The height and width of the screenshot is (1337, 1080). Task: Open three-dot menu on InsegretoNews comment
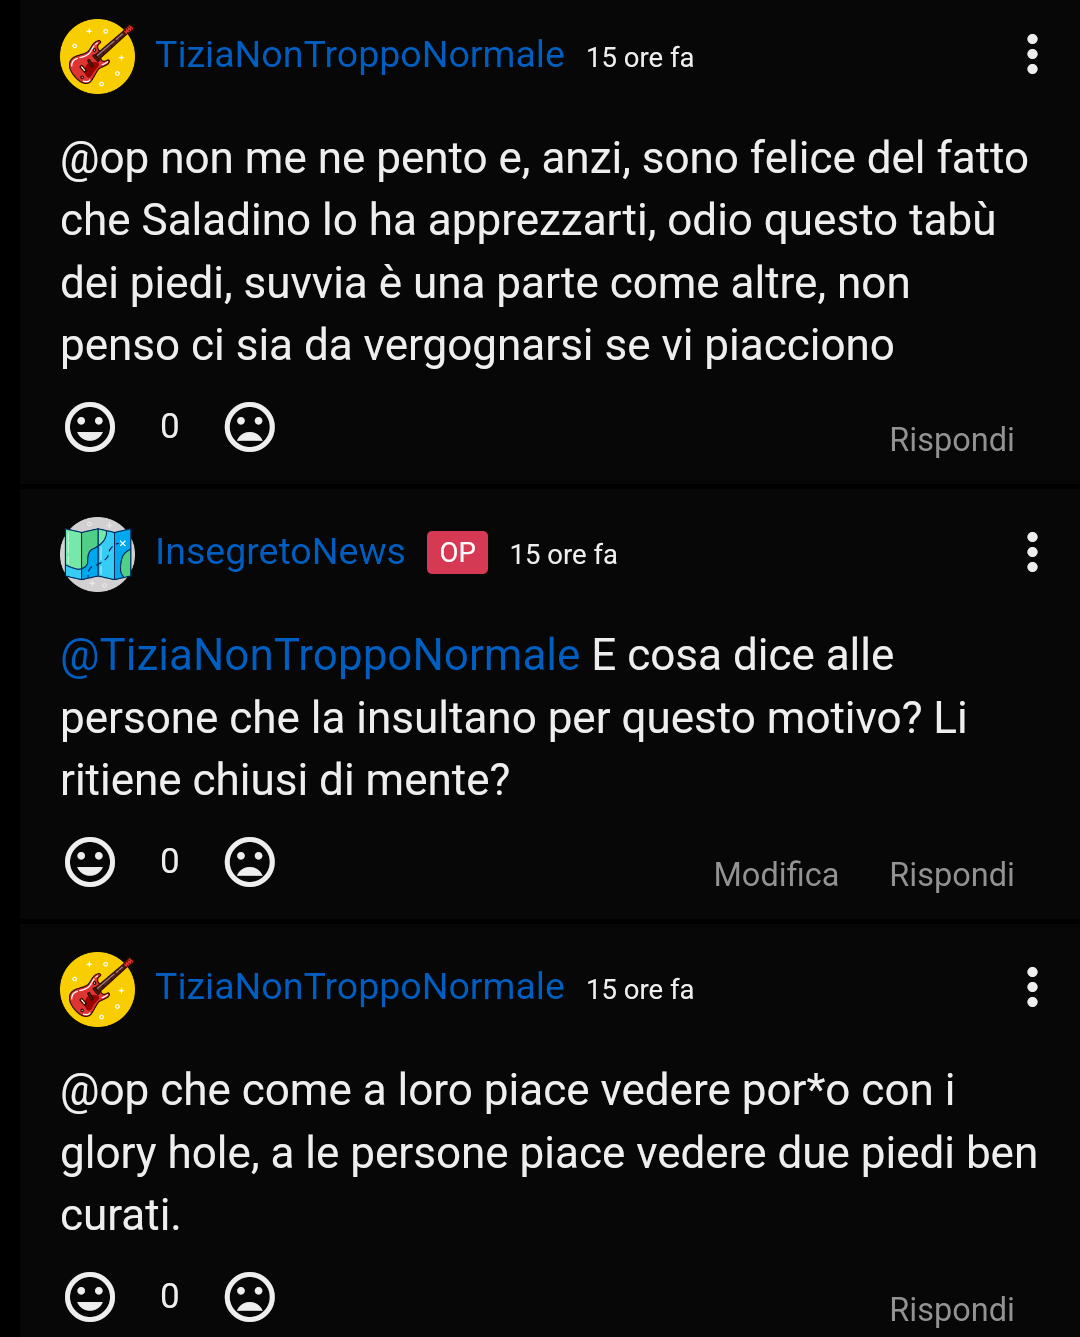click(x=1032, y=552)
